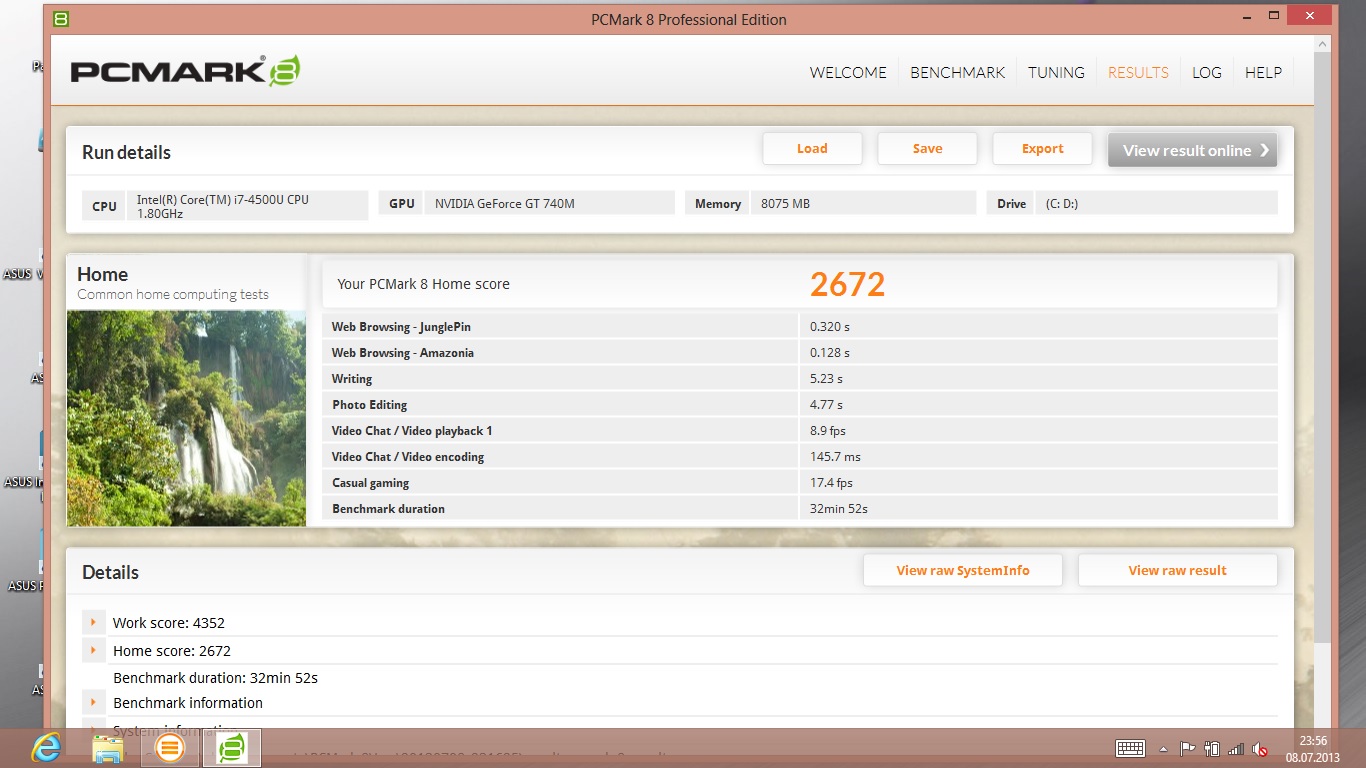Click the PCMark 8 taskbar icon
The image size is (1366, 768).
(232, 747)
